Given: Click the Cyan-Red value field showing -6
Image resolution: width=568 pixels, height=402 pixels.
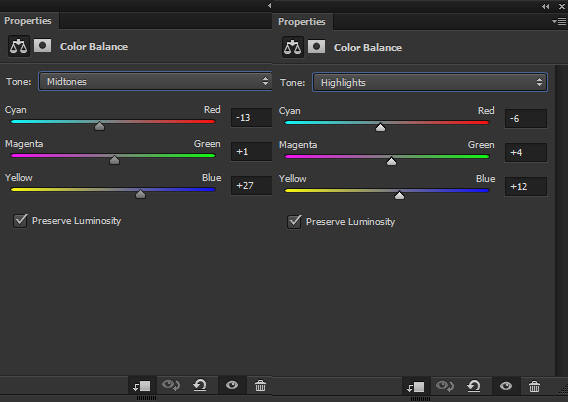Looking at the screenshot, I should tap(526, 118).
